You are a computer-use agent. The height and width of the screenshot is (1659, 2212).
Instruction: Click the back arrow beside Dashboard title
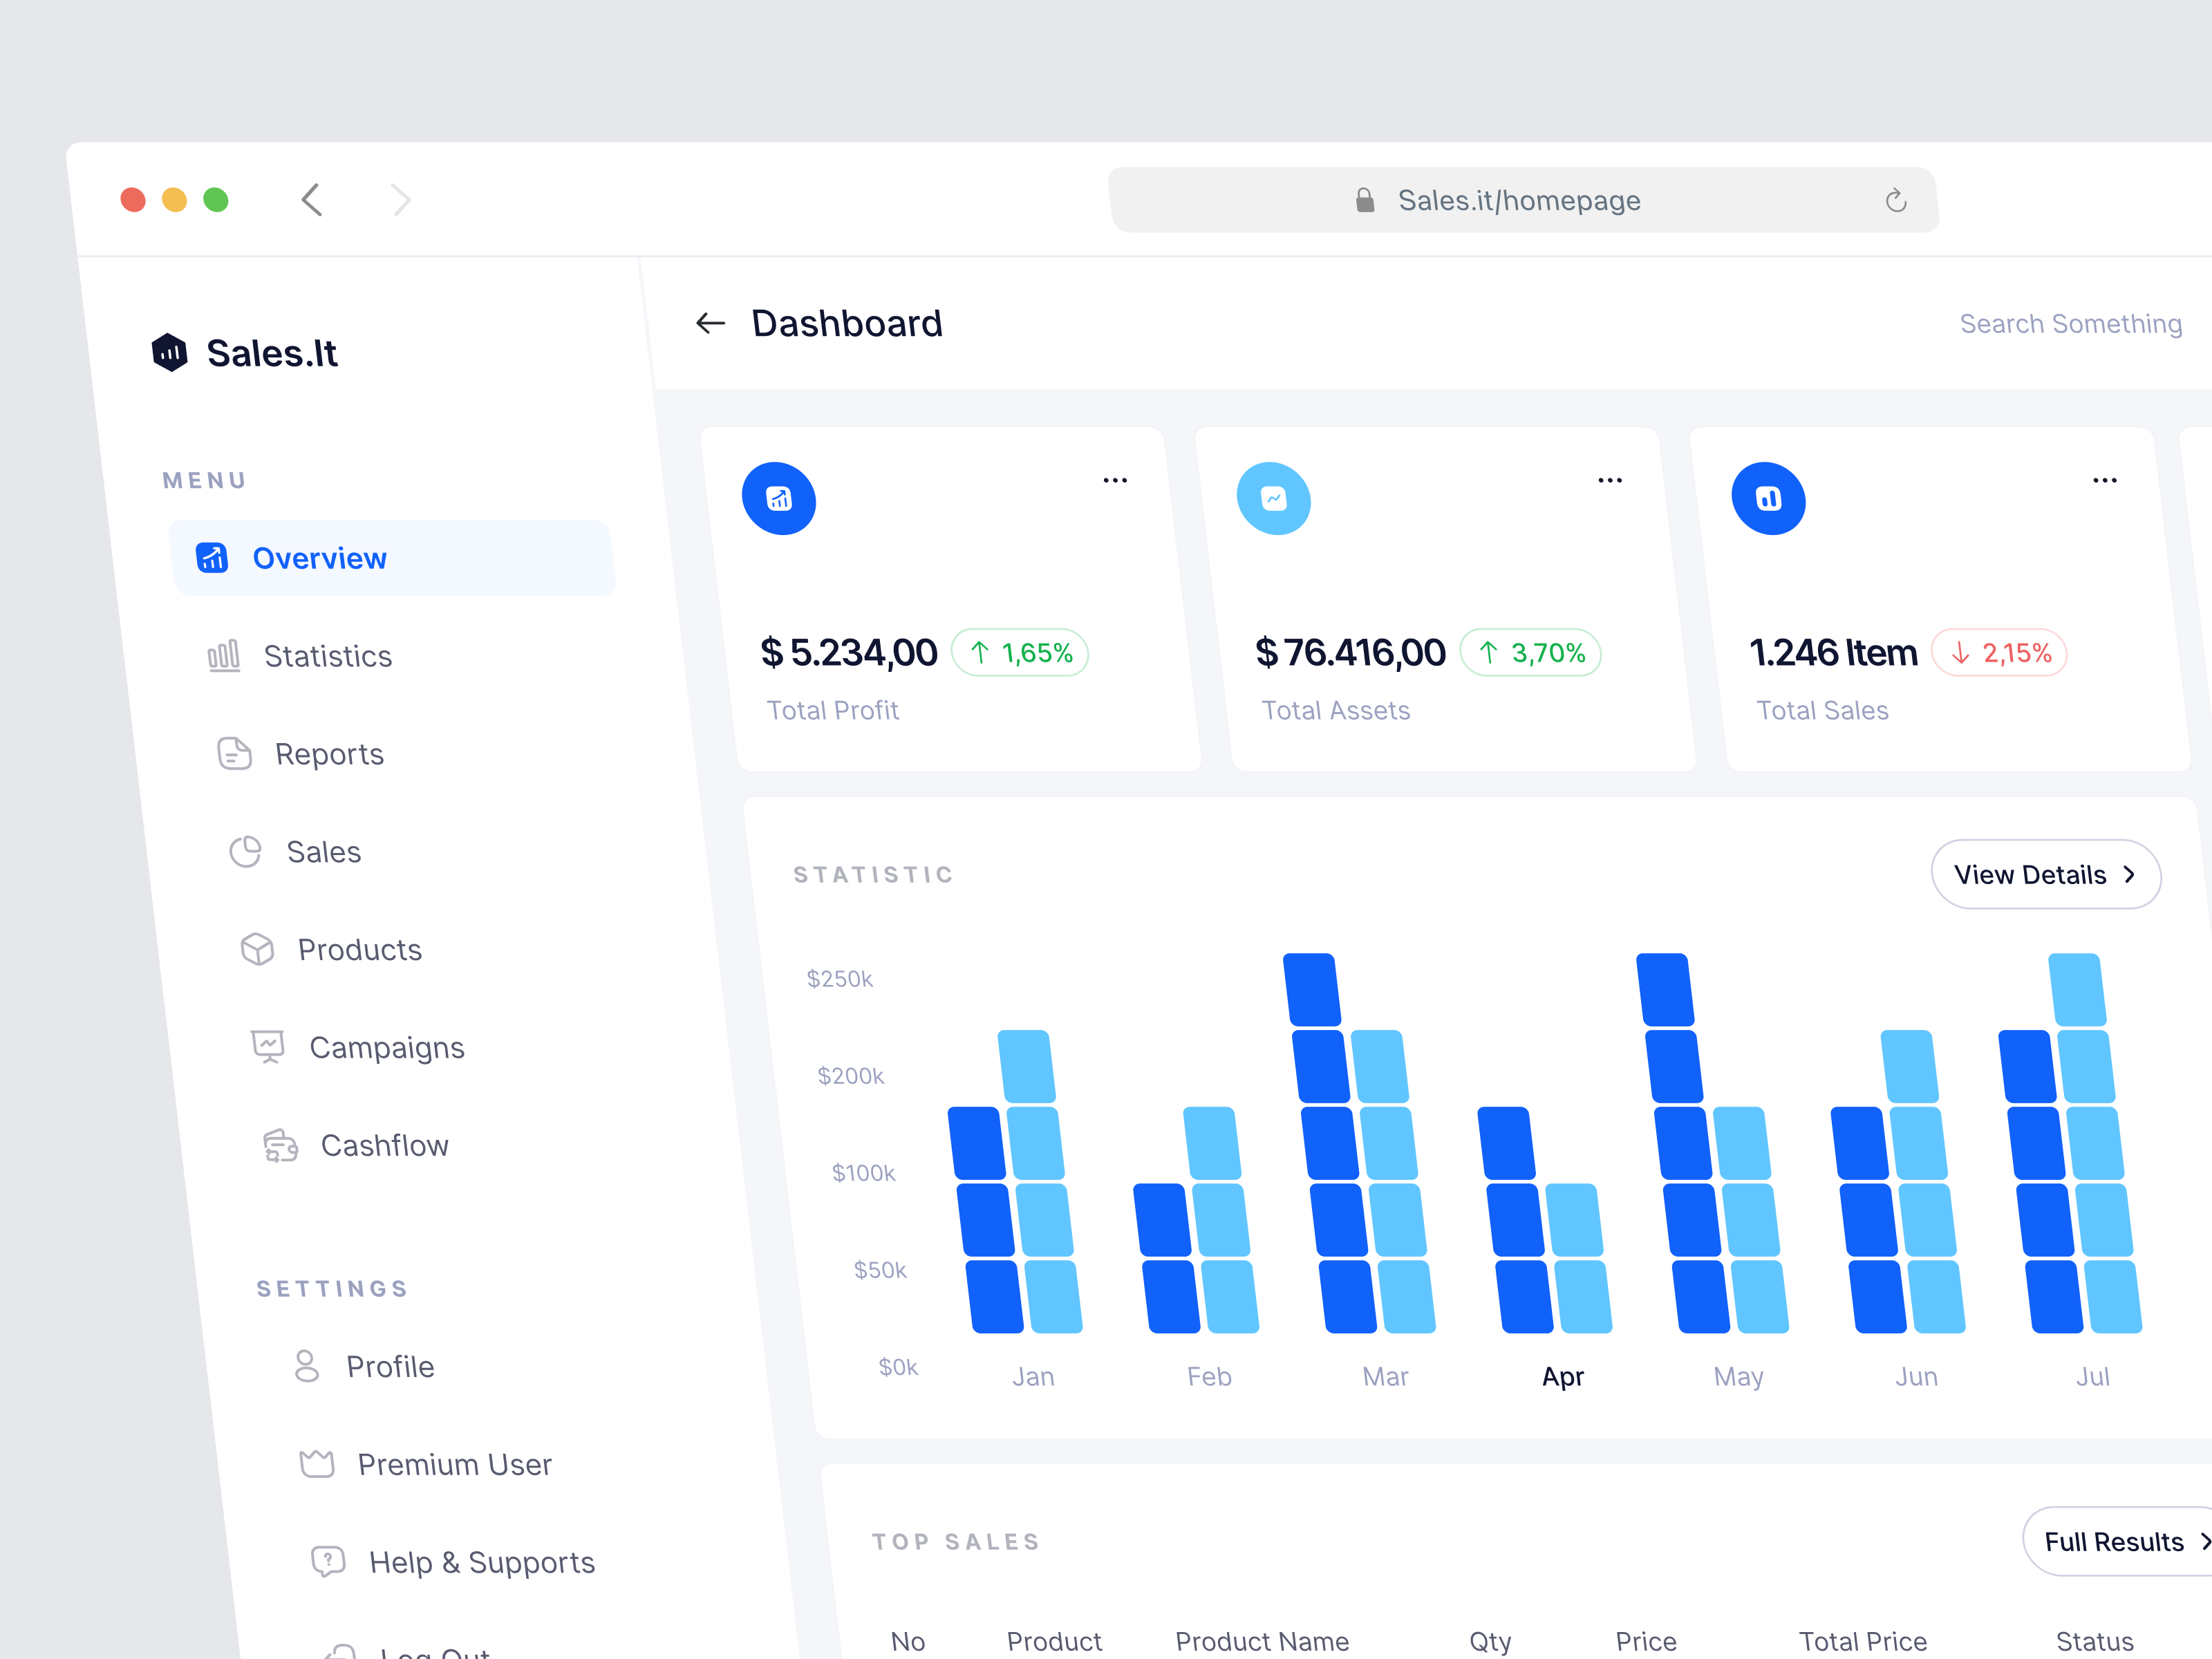pos(710,322)
